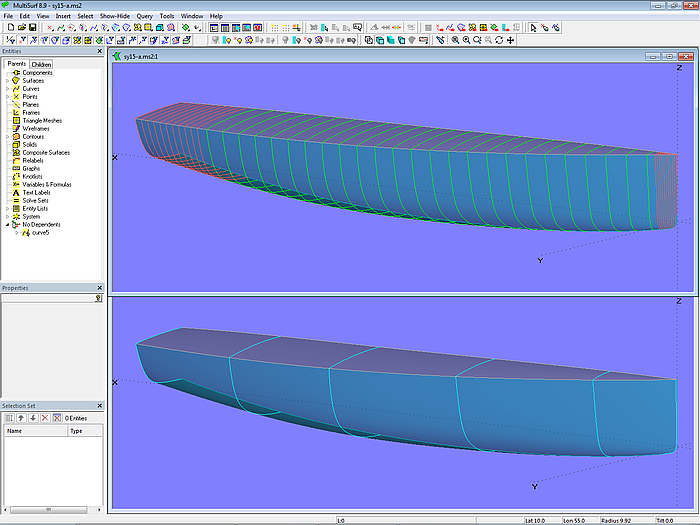This screenshot has height=525, width=700.
Task: Expand the Surfaces tree node
Action: [x=7, y=81]
